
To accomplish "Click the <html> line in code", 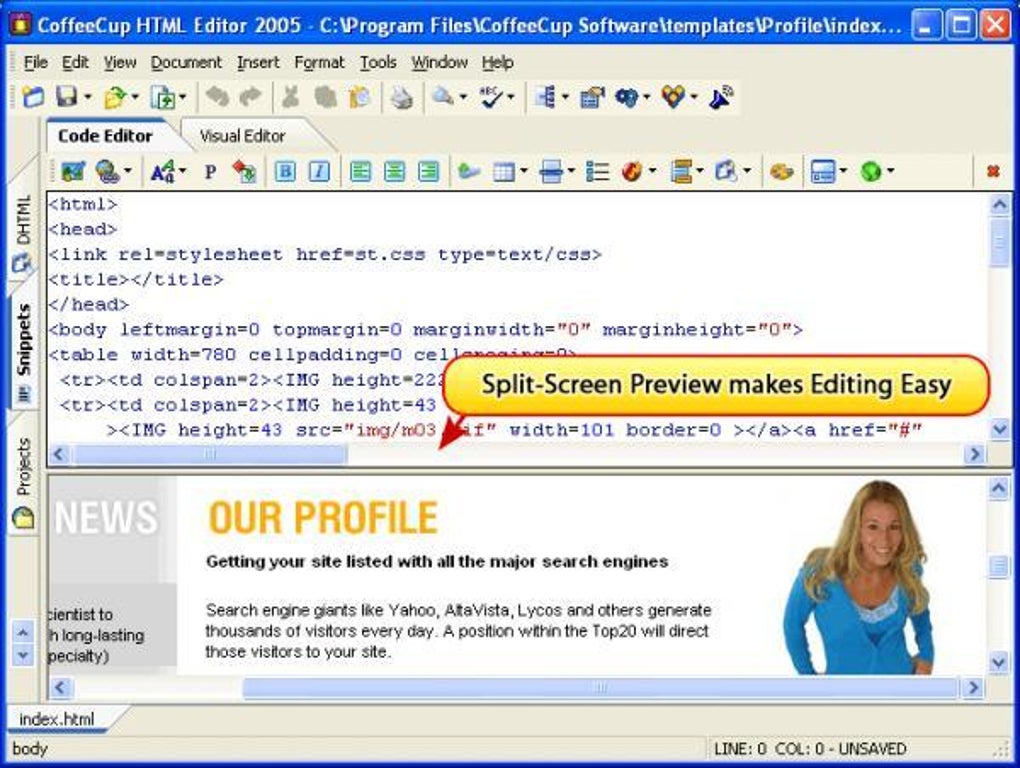I will pos(83,204).
